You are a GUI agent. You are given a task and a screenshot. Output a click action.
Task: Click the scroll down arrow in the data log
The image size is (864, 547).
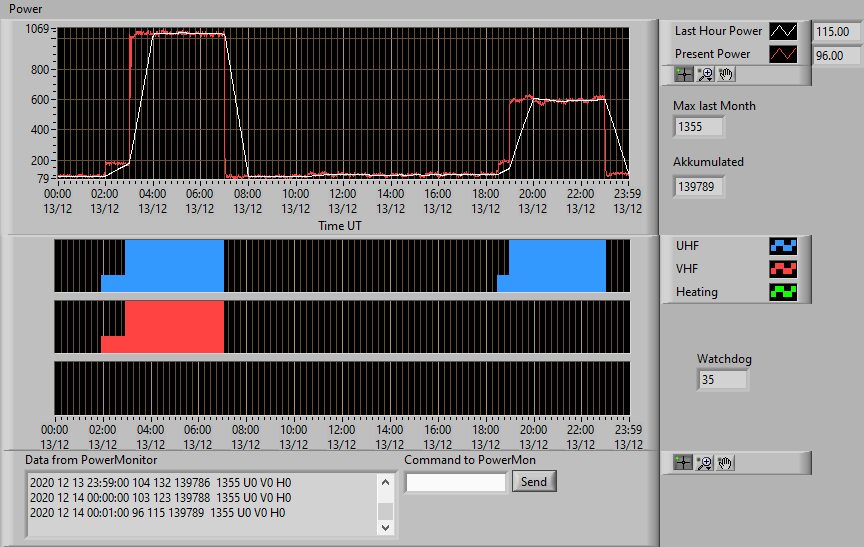(385, 527)
